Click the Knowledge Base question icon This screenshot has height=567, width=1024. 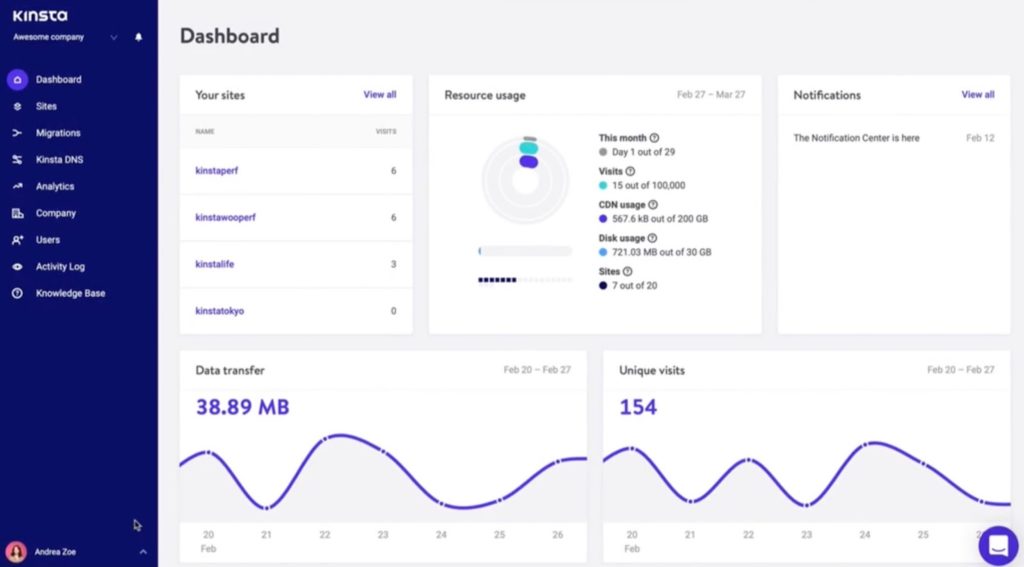click(18, 294)
